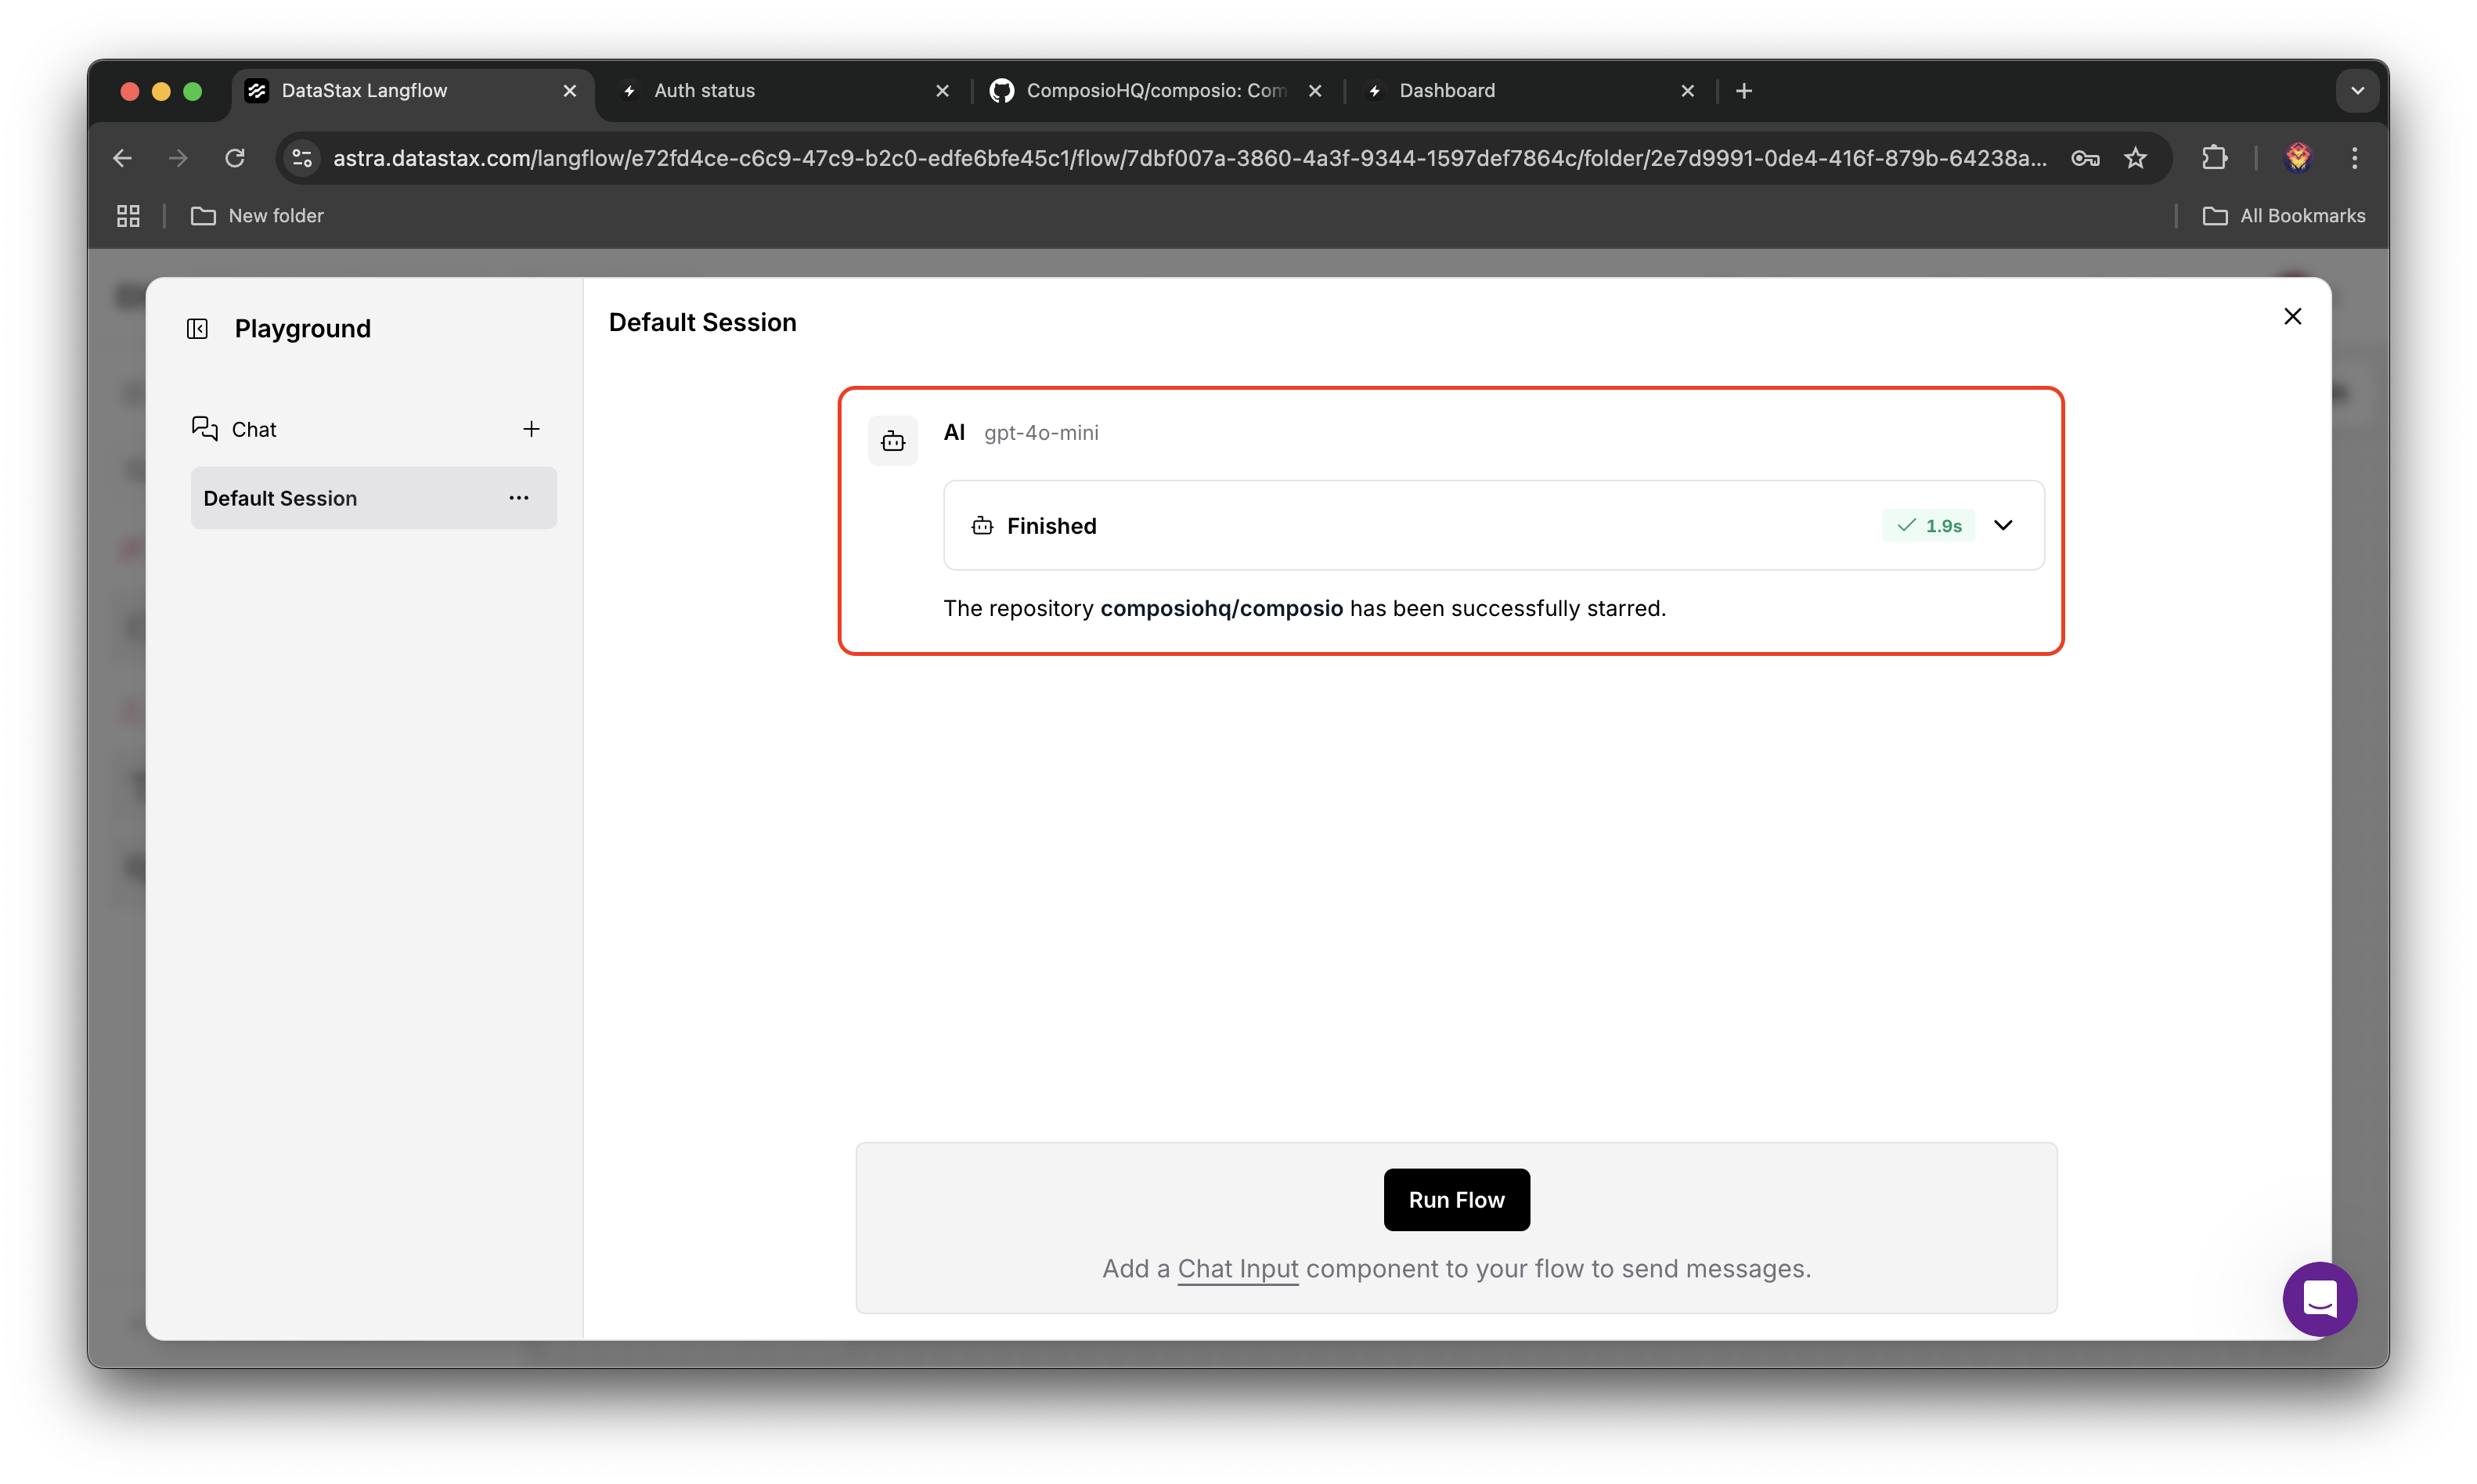Reload the current browser page

[235, 158]
